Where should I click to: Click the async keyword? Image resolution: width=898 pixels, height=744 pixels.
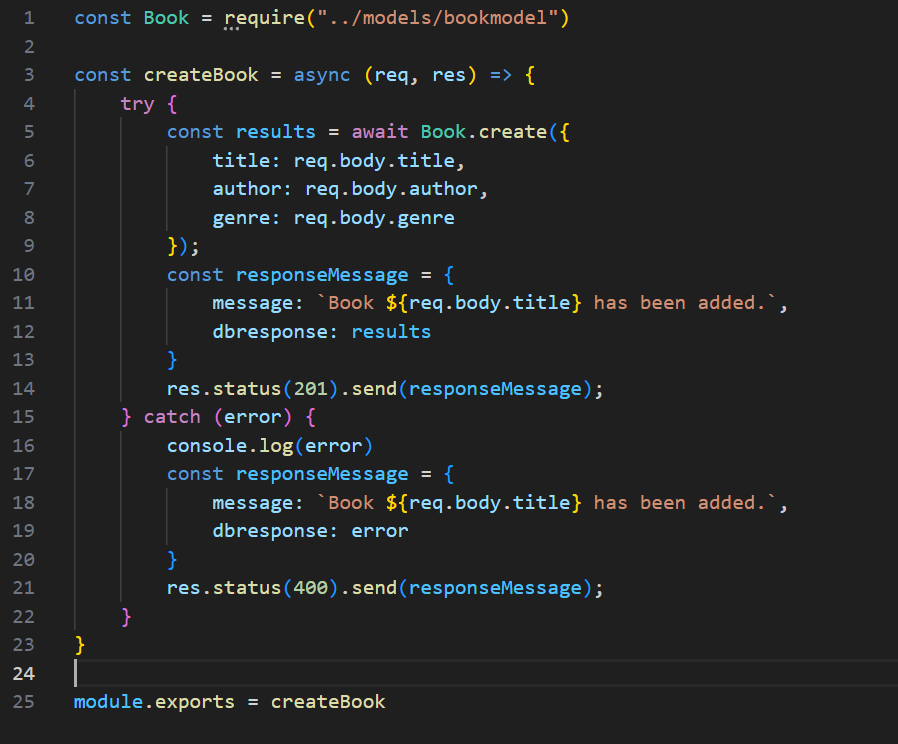point(322,75)
